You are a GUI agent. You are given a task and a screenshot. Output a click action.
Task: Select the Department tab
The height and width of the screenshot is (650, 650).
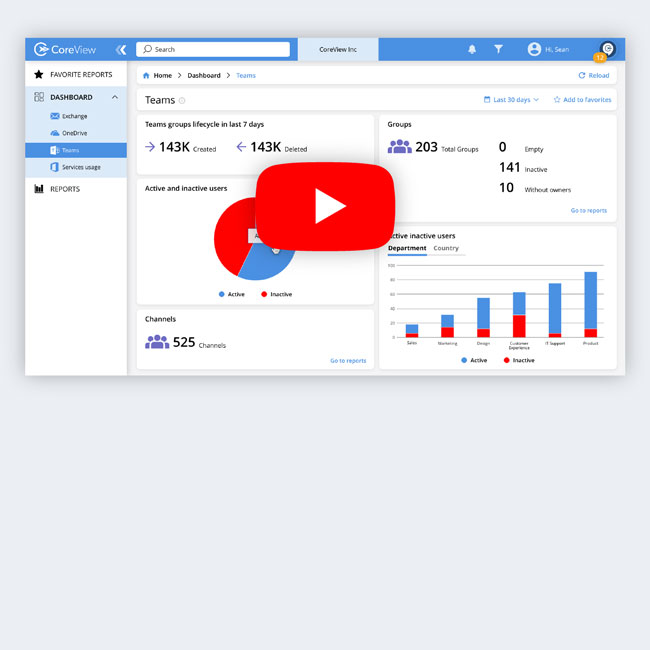407,248
